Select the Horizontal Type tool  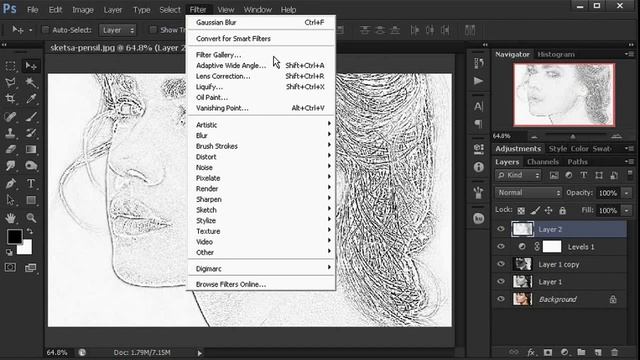[x=31, y=184]
